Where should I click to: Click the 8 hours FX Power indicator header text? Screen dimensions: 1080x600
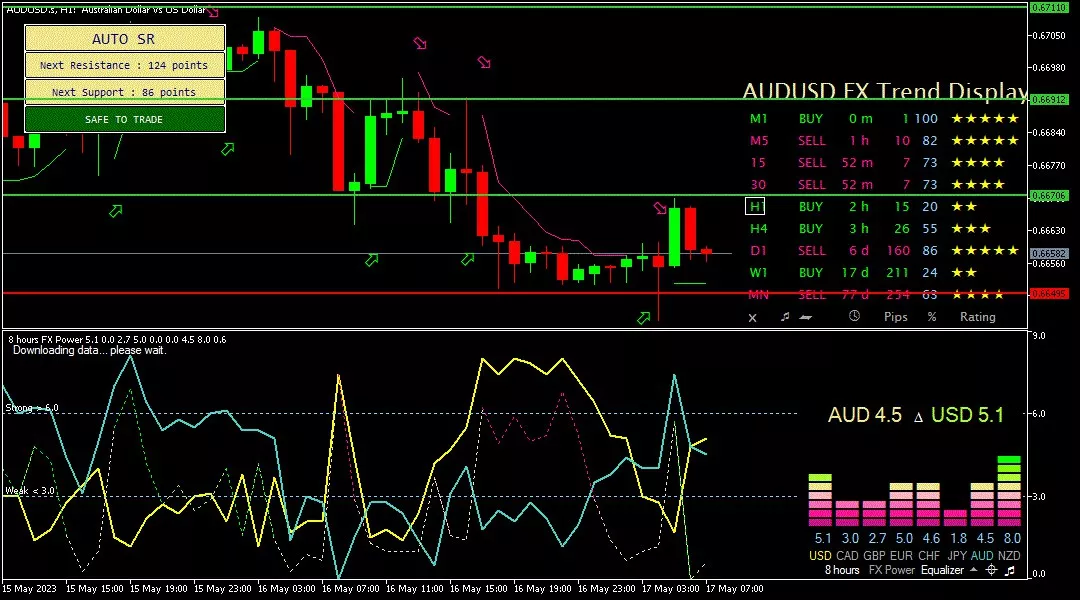(x=117, y=340)
